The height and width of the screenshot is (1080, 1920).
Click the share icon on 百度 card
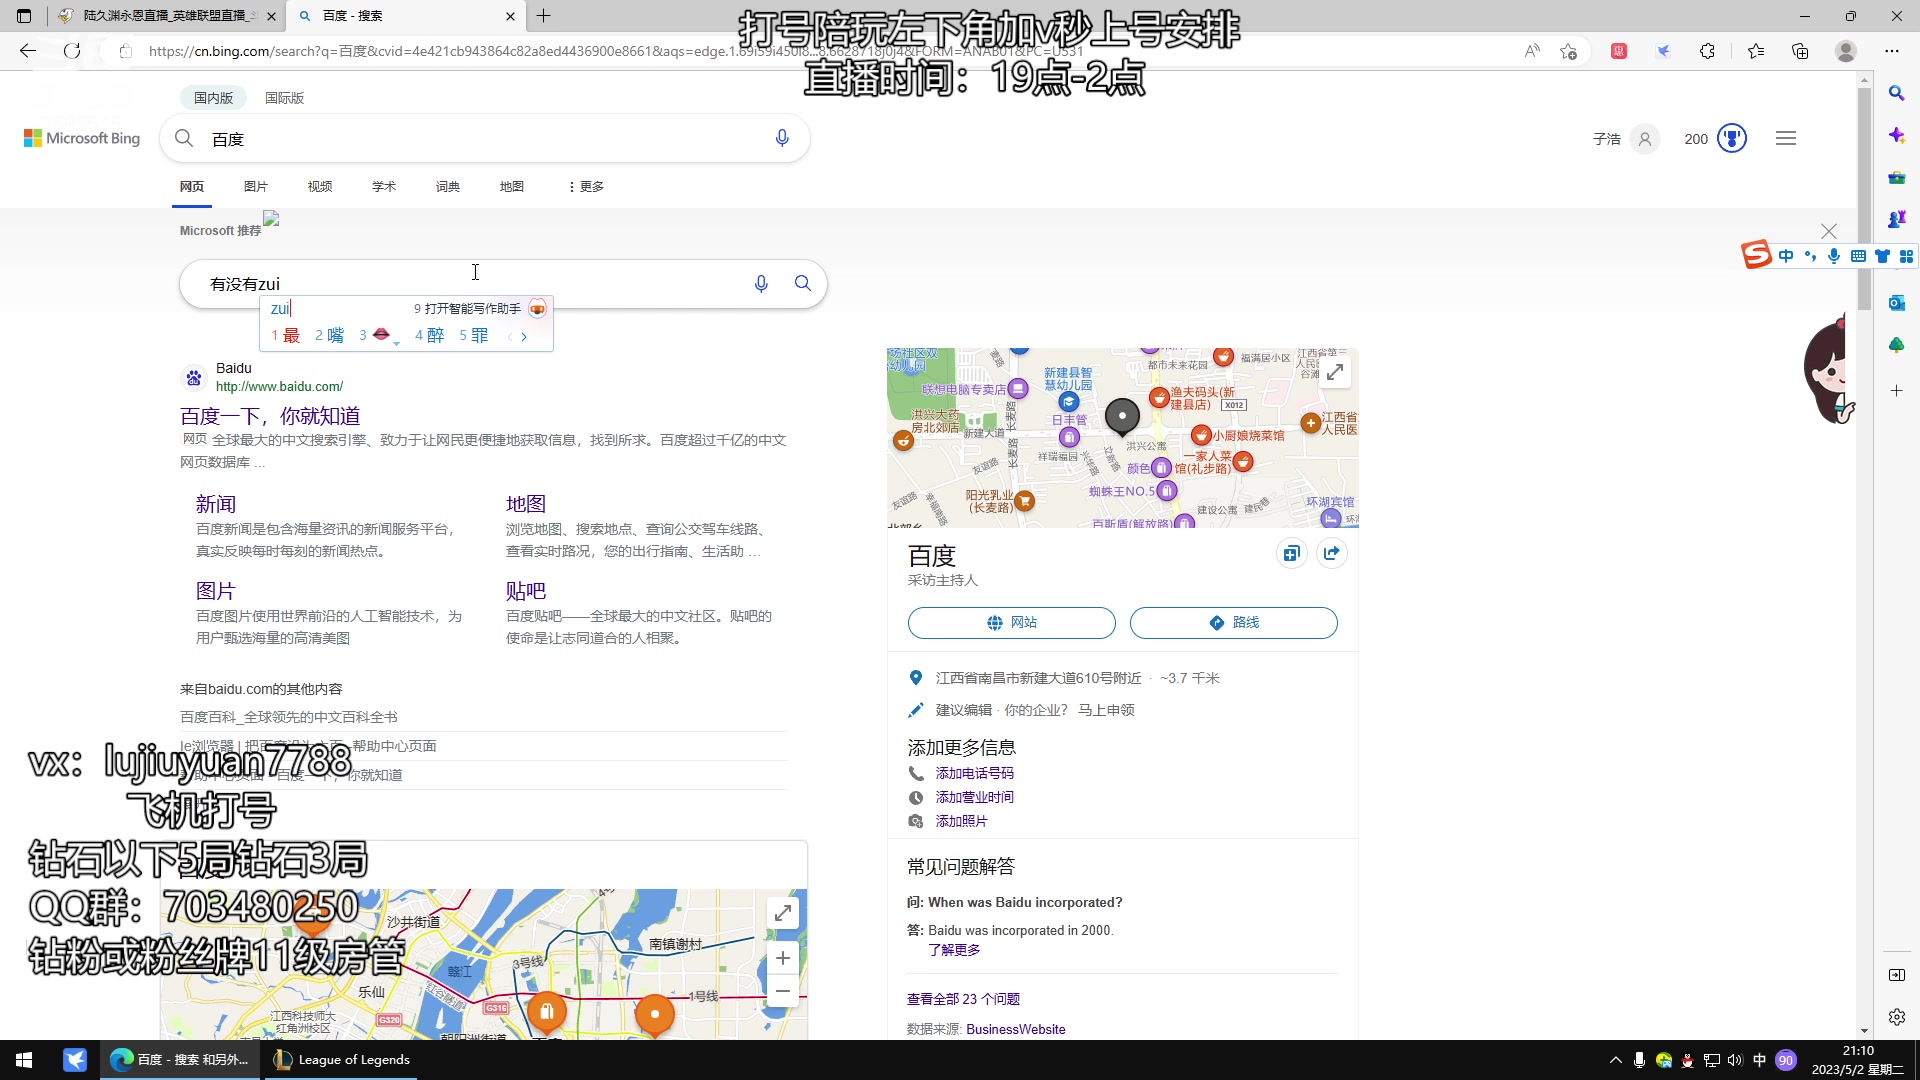[x=1332, y=553]
